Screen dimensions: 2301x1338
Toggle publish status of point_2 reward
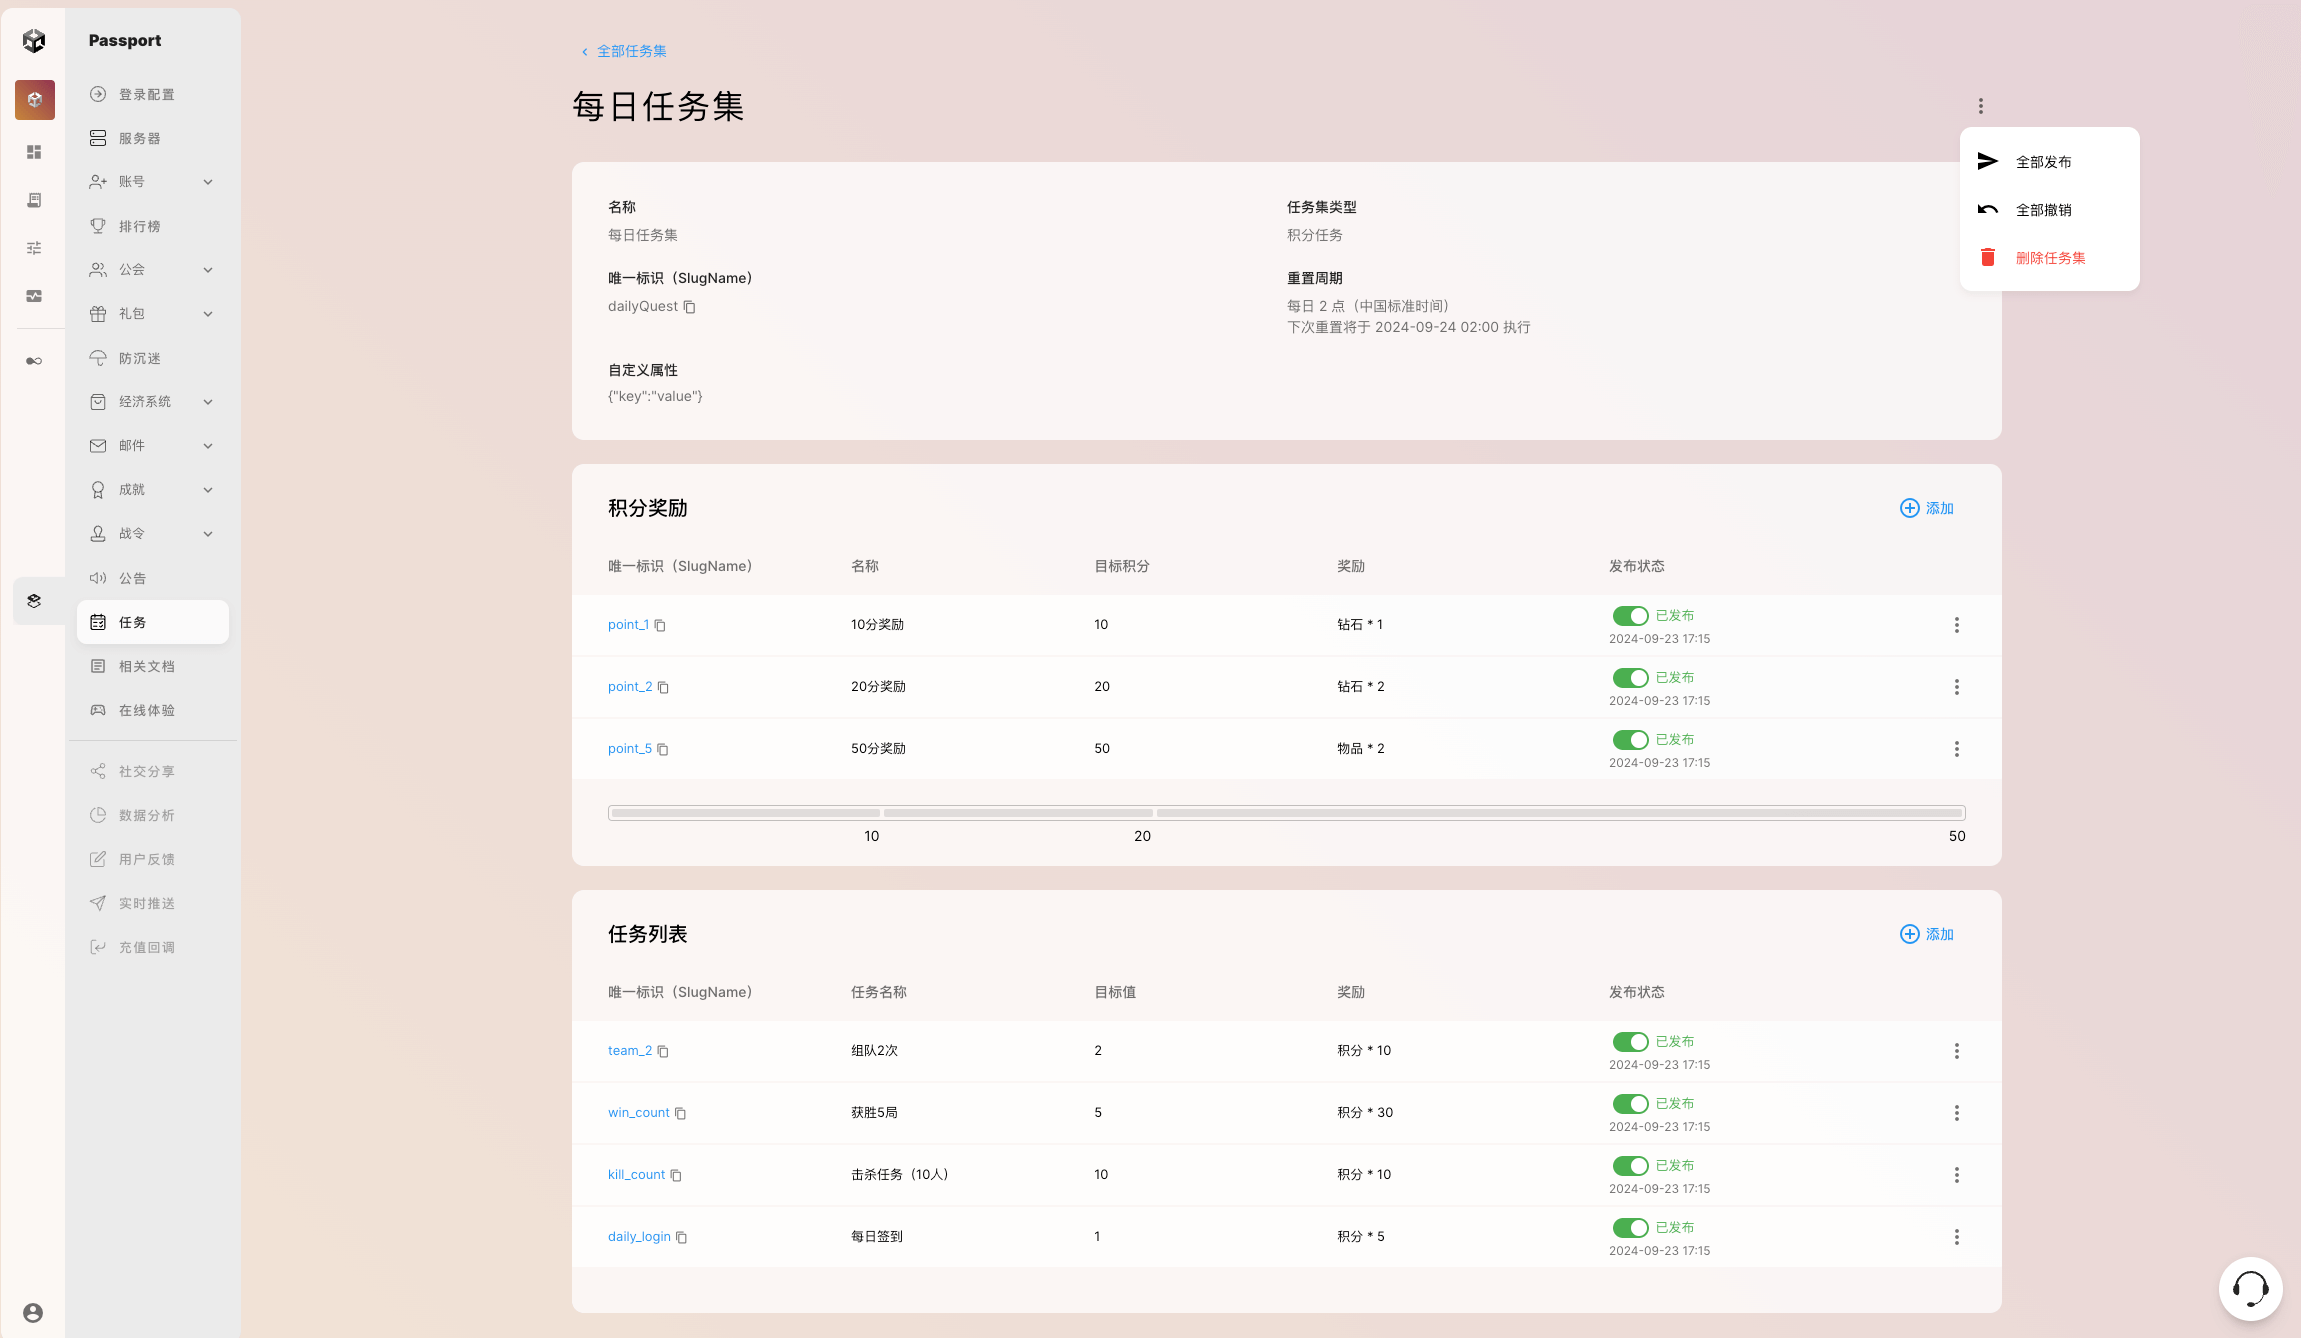tap(1630, 678)
